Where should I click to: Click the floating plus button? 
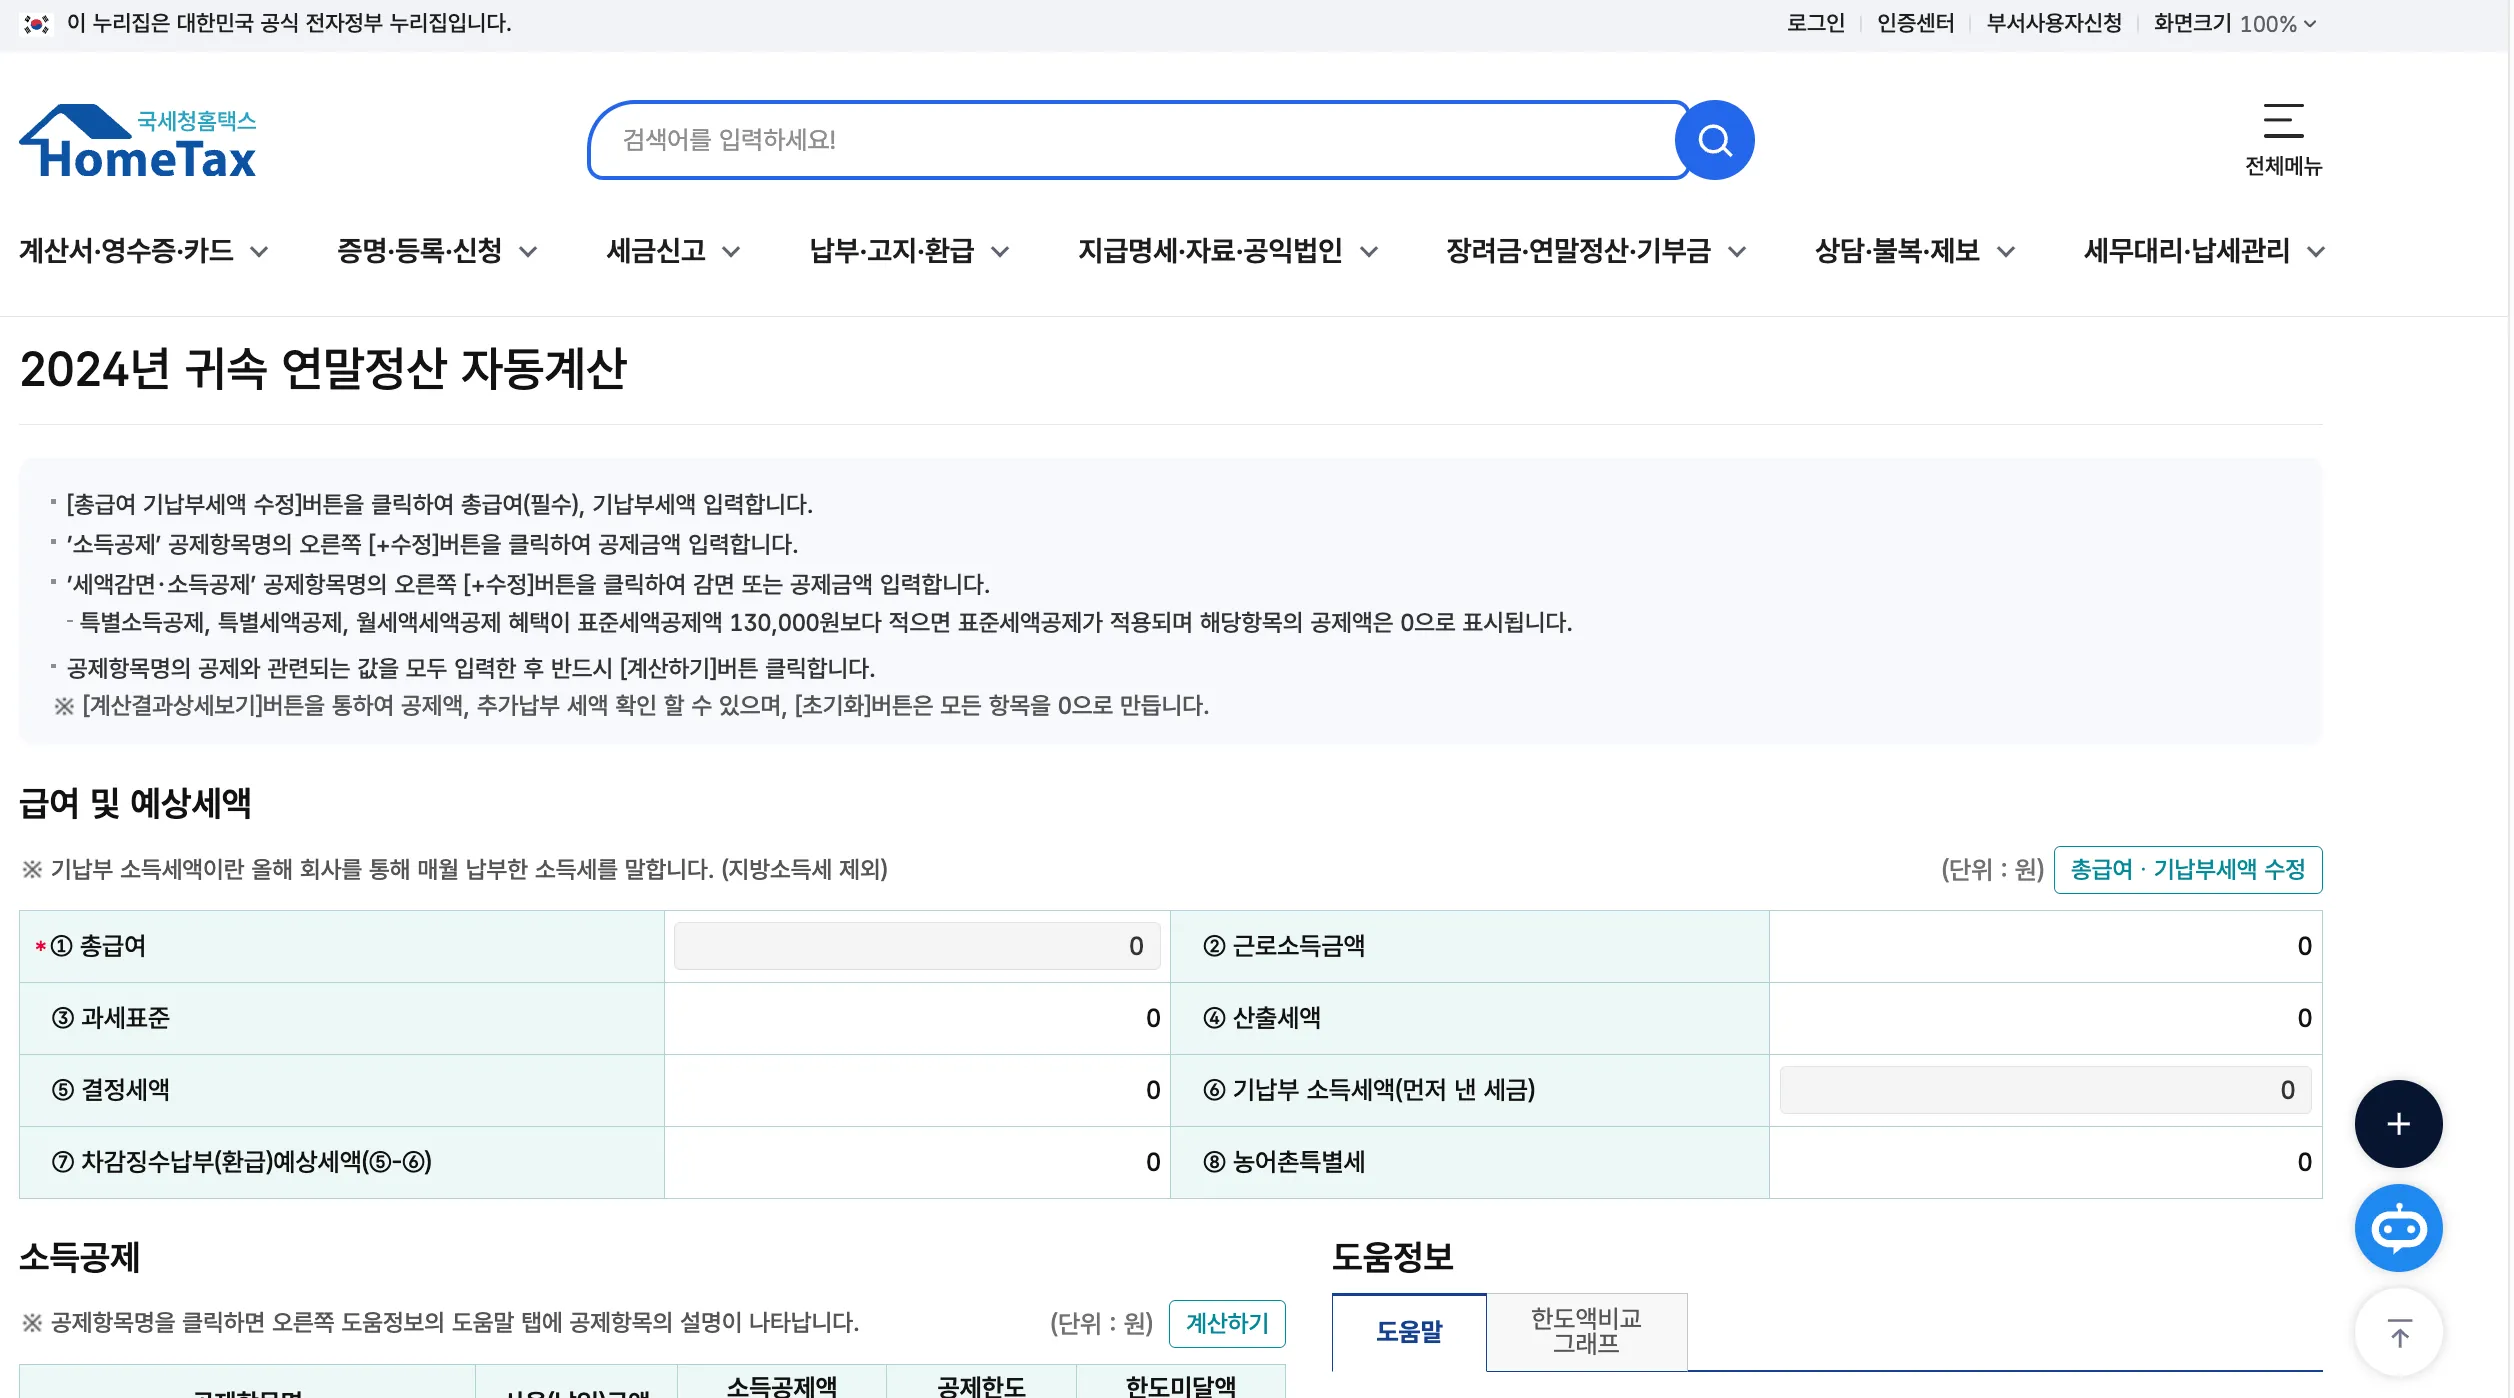click(2398, 1123)
